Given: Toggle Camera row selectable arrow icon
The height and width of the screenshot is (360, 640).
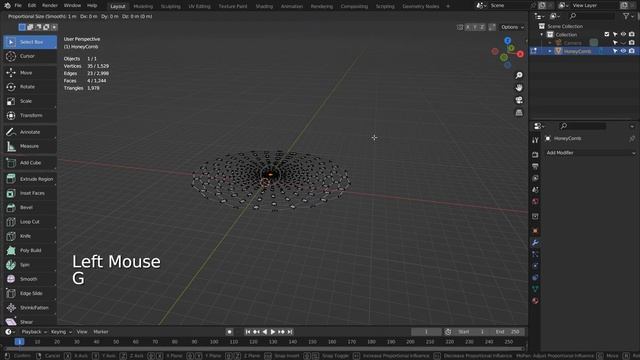Looking at the screenshot, I should (615, 42).
